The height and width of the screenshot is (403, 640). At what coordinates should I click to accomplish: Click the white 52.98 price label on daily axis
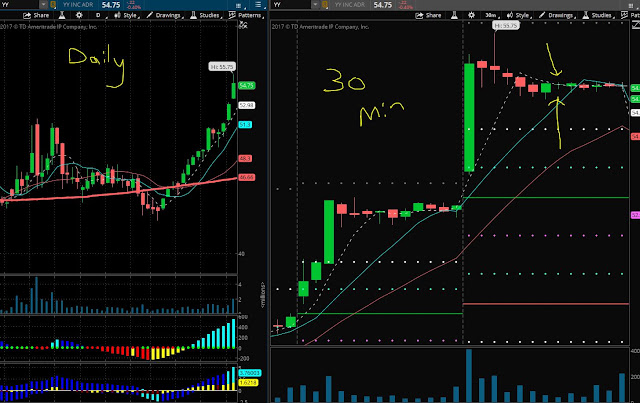click(x=247, y=105)
